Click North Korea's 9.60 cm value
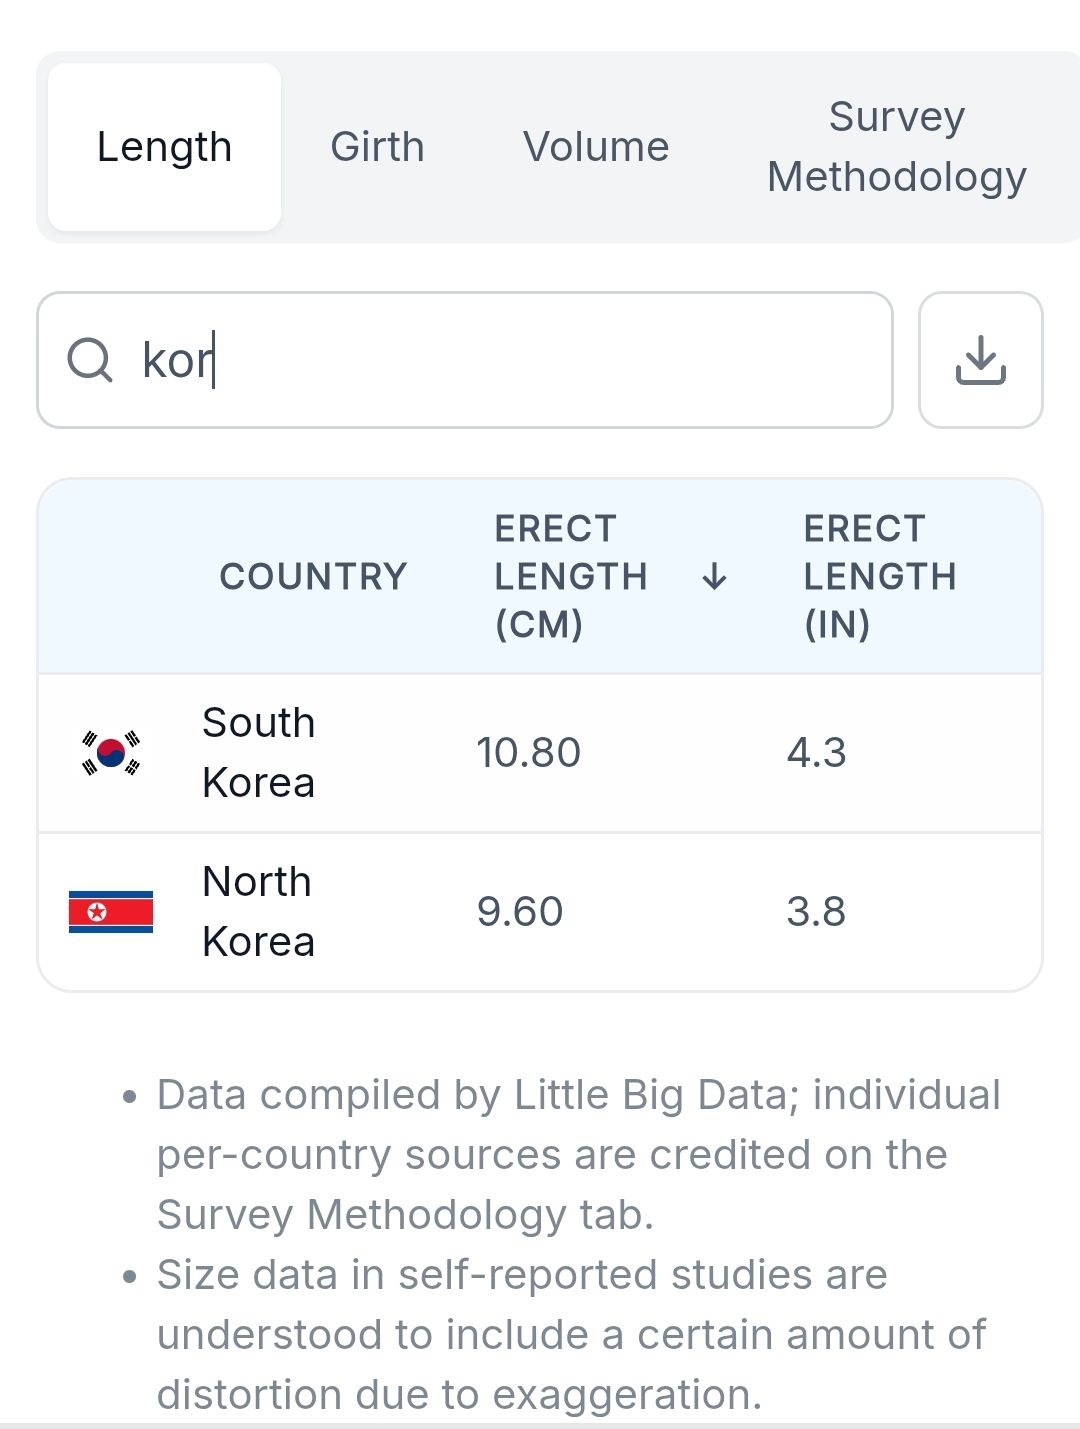This screenshot has height=1429, width=1080. 520,912
